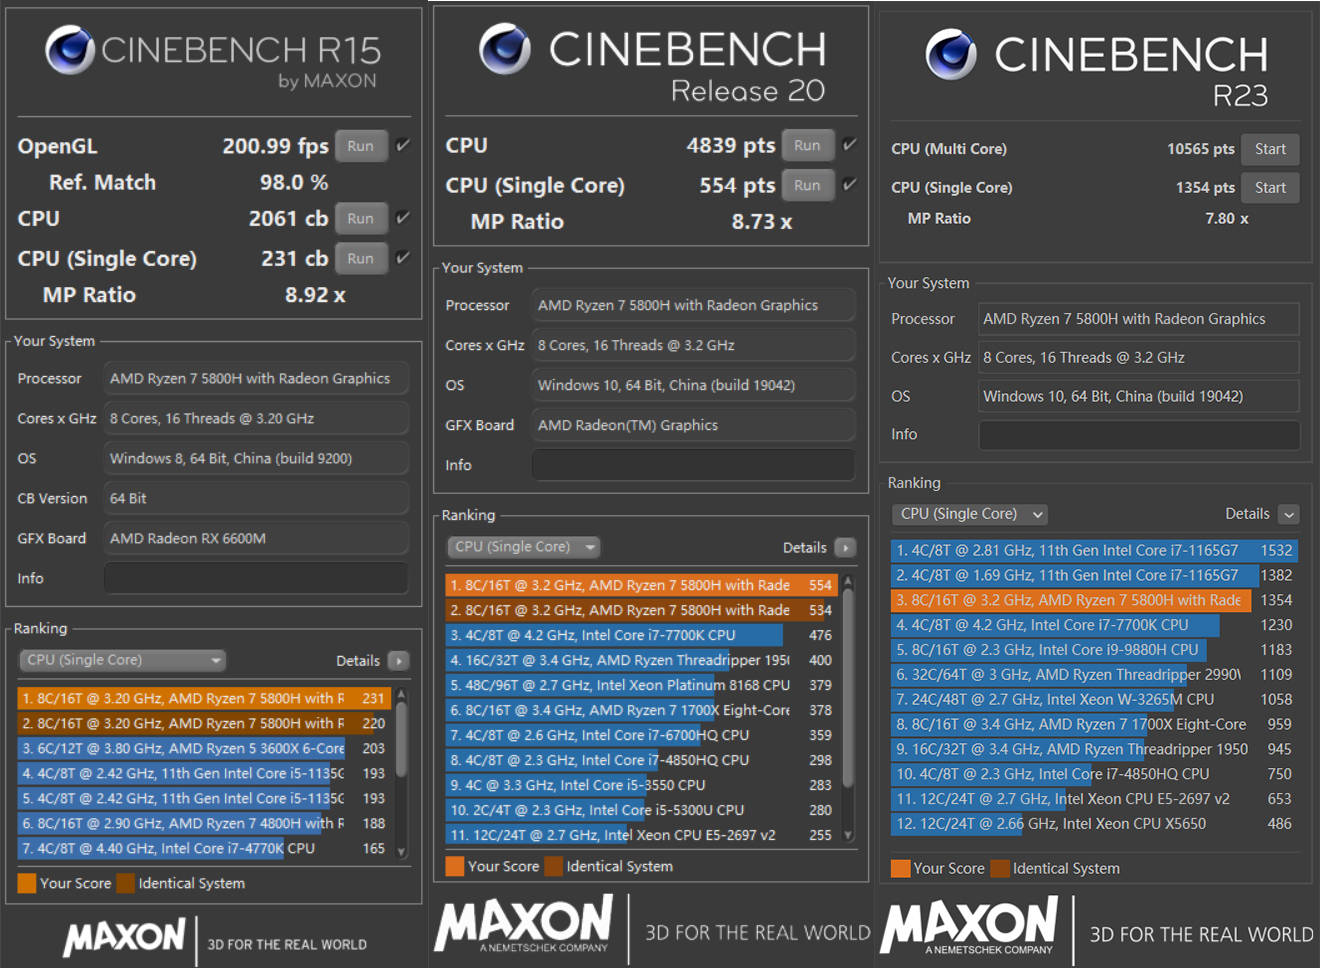Click the Info field in Cinebench R15
This screenshot has width=1320, height=968.
pyautogui.click(x=256, y=578)
